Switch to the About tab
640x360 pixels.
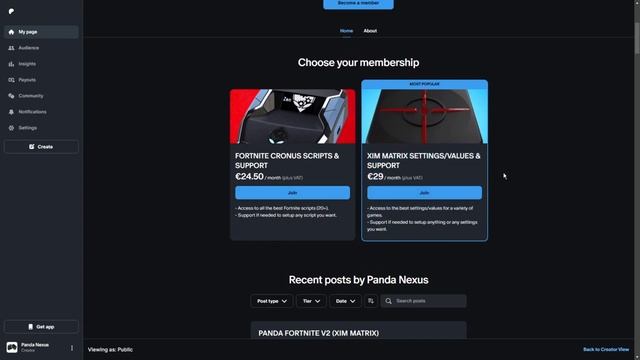370,31
